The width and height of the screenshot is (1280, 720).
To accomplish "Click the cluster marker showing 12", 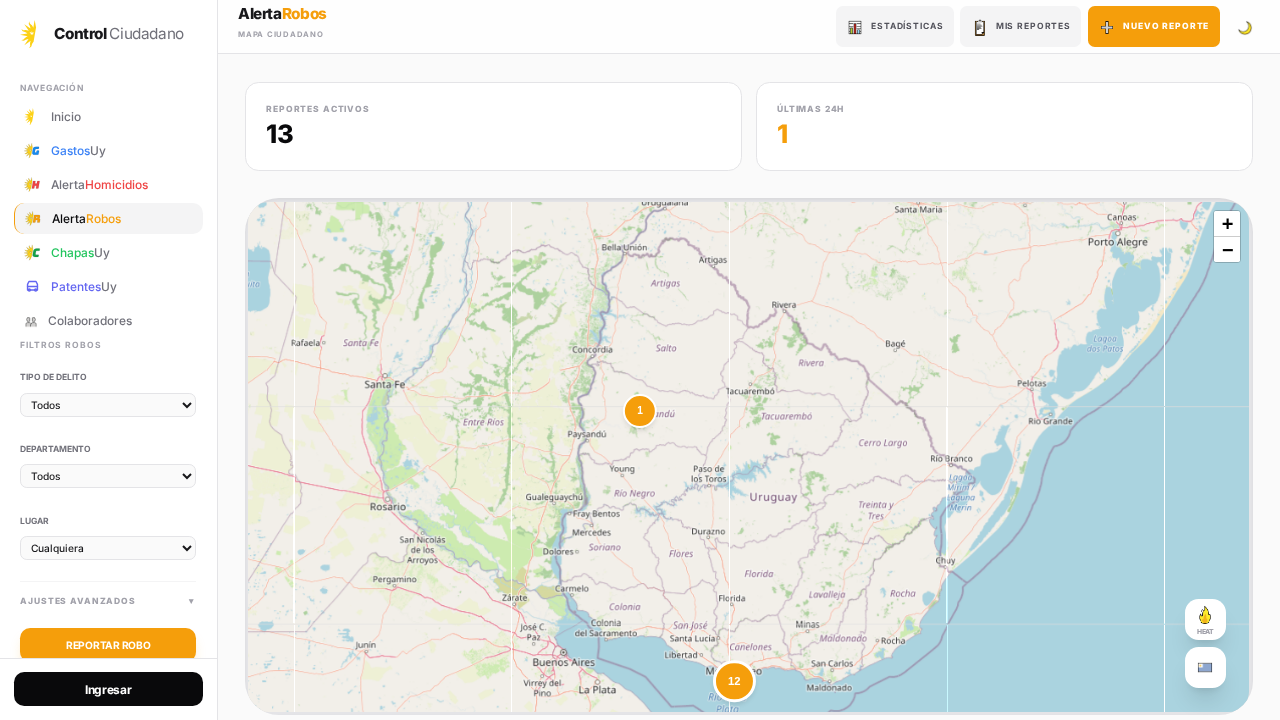I will pyautogui.click(x=734, y=681).
